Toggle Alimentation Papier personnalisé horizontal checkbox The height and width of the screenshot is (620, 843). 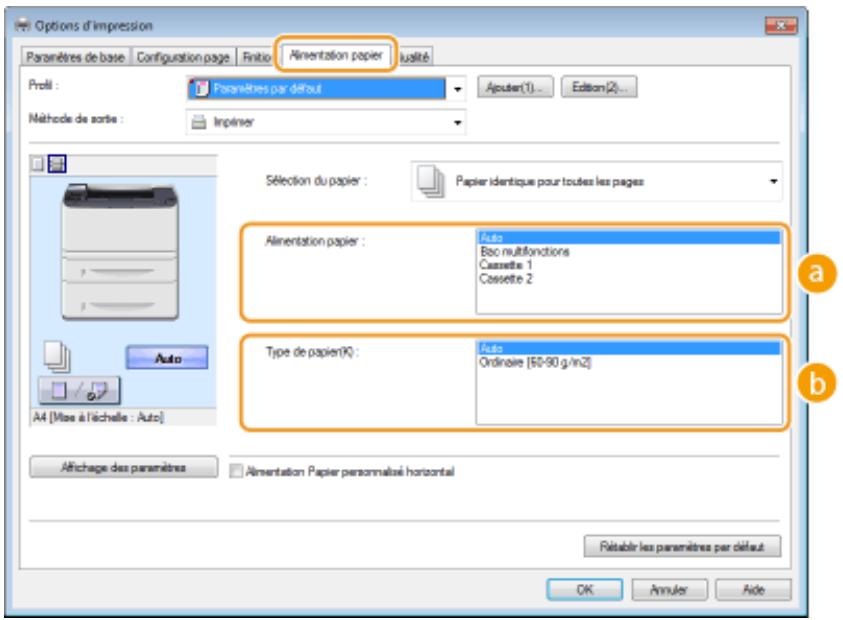(x=236, y=472)
